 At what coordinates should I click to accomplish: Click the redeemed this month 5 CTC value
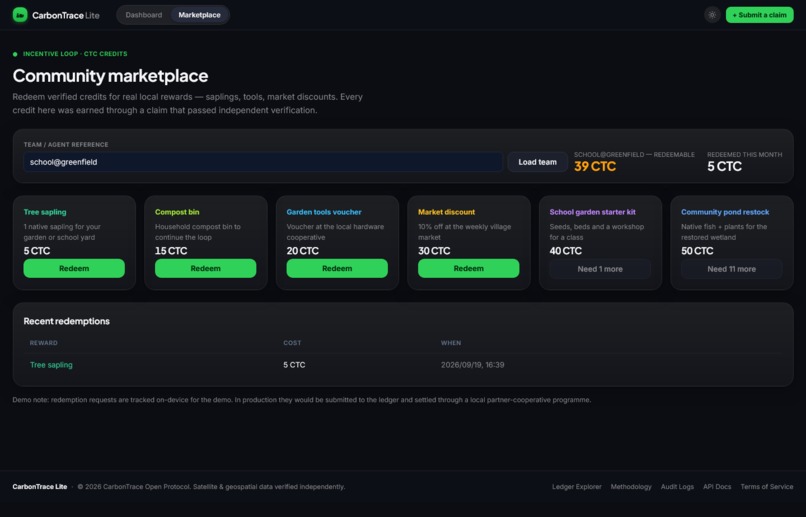(x=724, y=167)
